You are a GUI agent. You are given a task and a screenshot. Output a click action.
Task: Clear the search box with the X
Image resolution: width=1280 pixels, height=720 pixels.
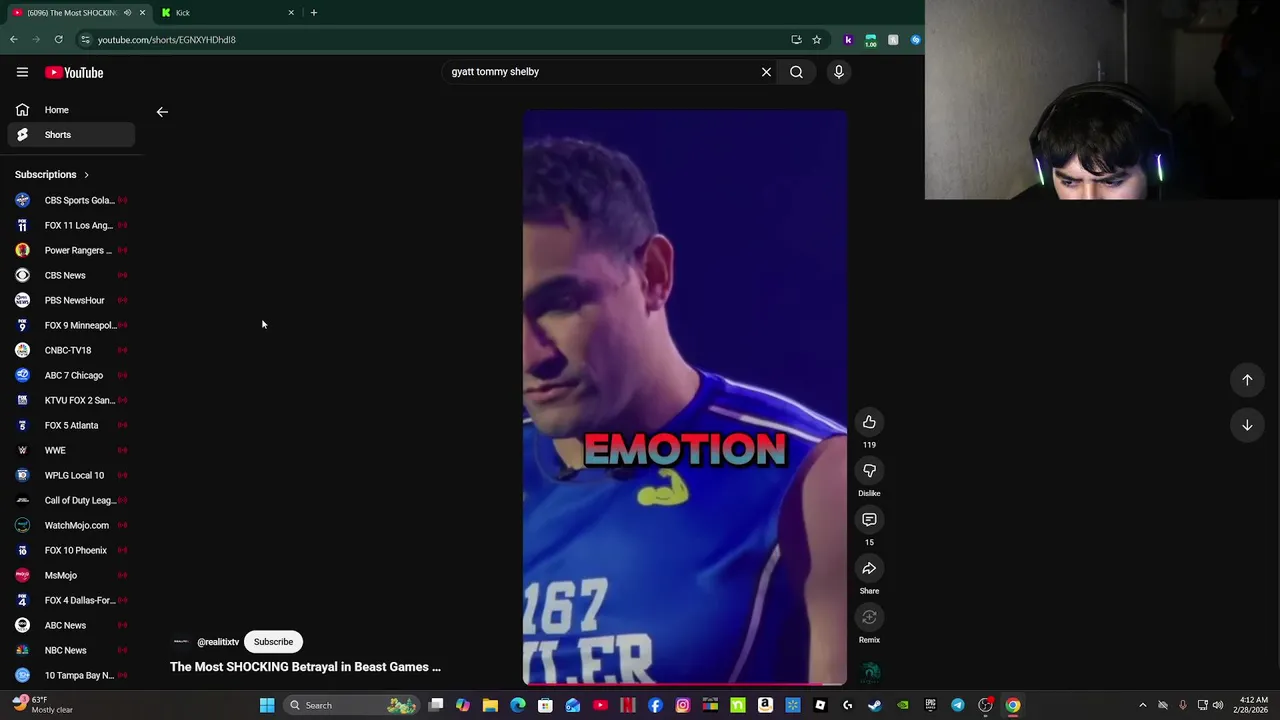click(x=766, y=72)
